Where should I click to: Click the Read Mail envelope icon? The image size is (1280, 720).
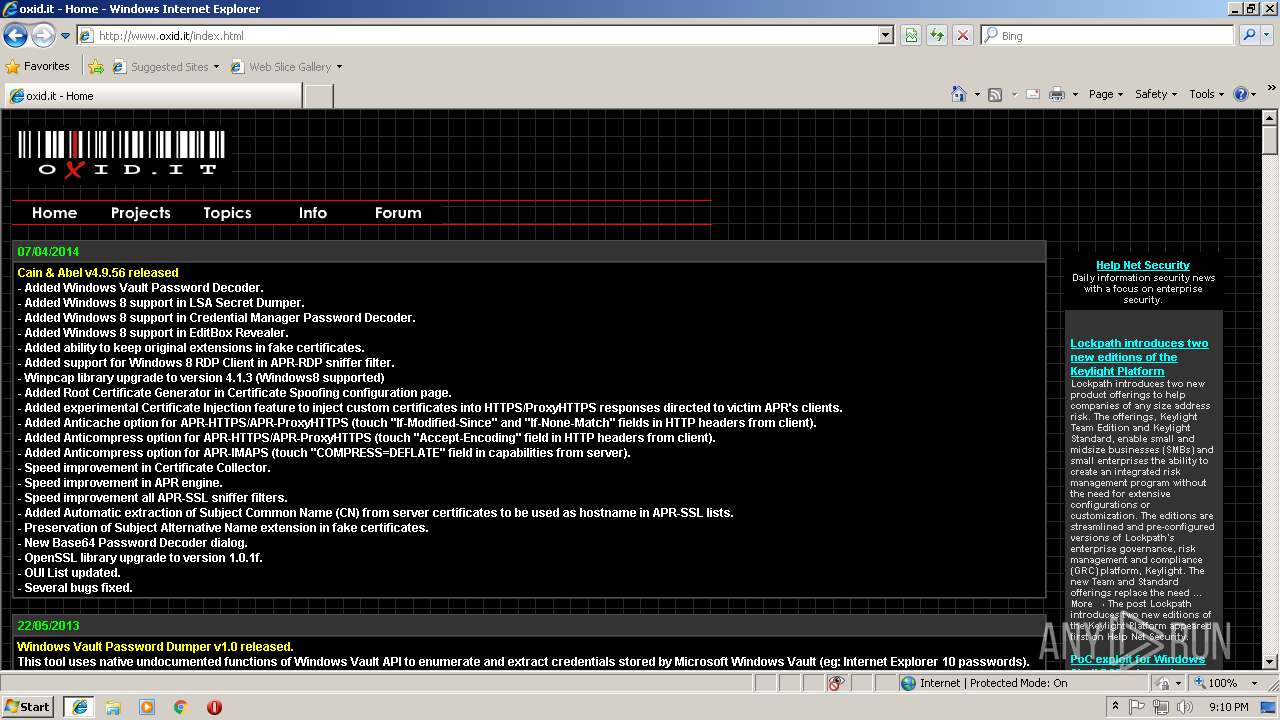[x=1033, y=94]
